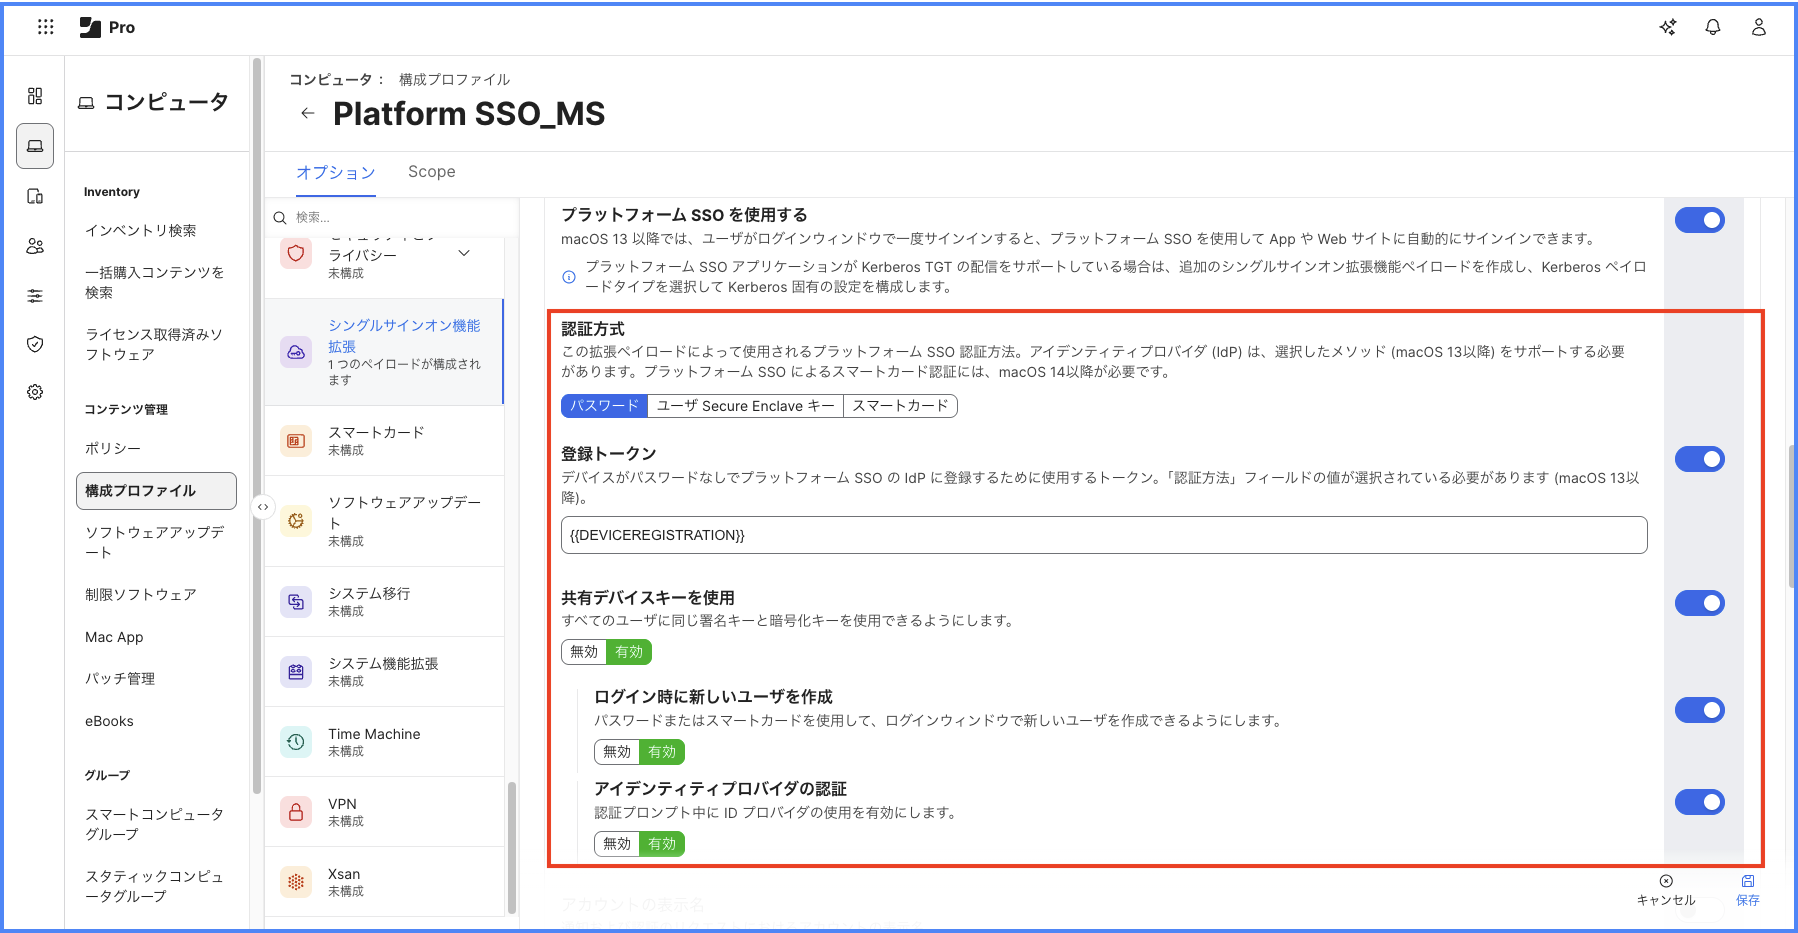The image size is (1798, 933).
Task: Switch to the Scope tab
Action: [432, 172]
